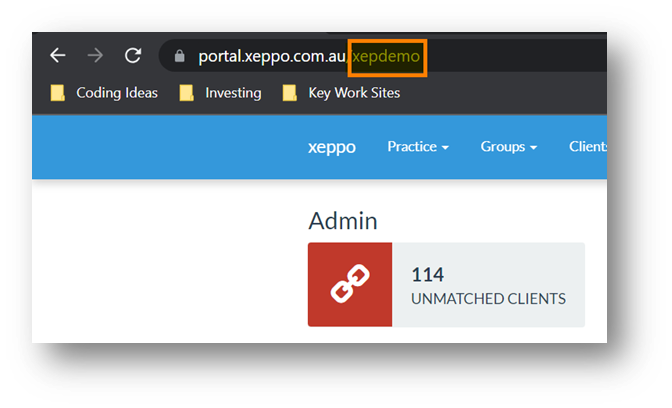Open the Practice menu label
This screenshot has width=672, height=408.
pyautogui.click(x=412, y=147)
